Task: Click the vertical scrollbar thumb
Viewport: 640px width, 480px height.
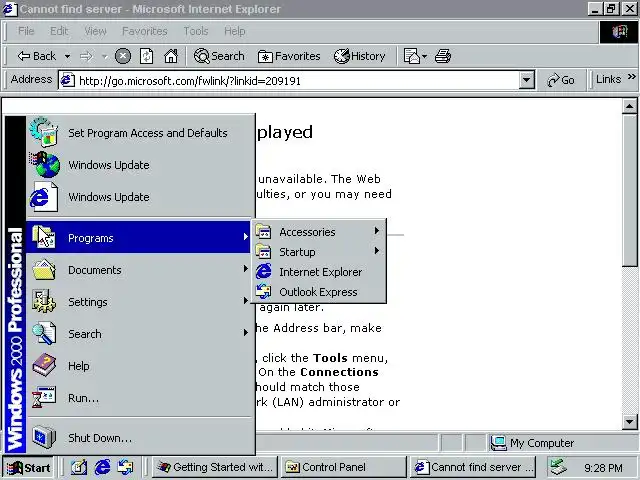Action: coord(629,191)
